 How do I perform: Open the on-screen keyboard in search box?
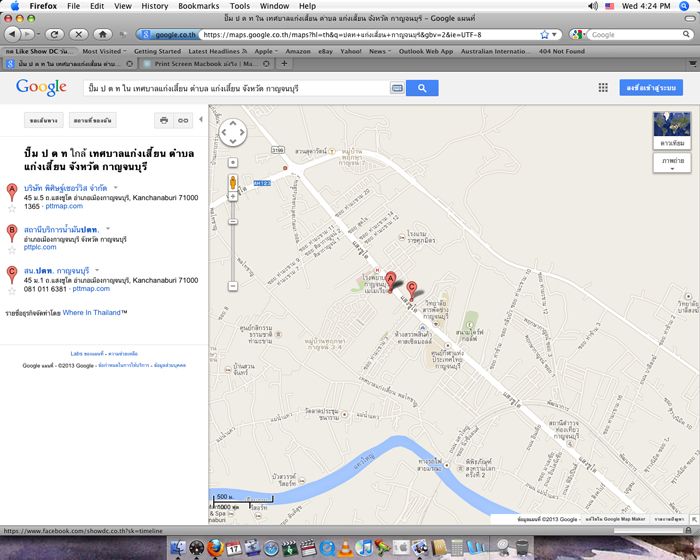pyautogui.click(x=397, y=88)
